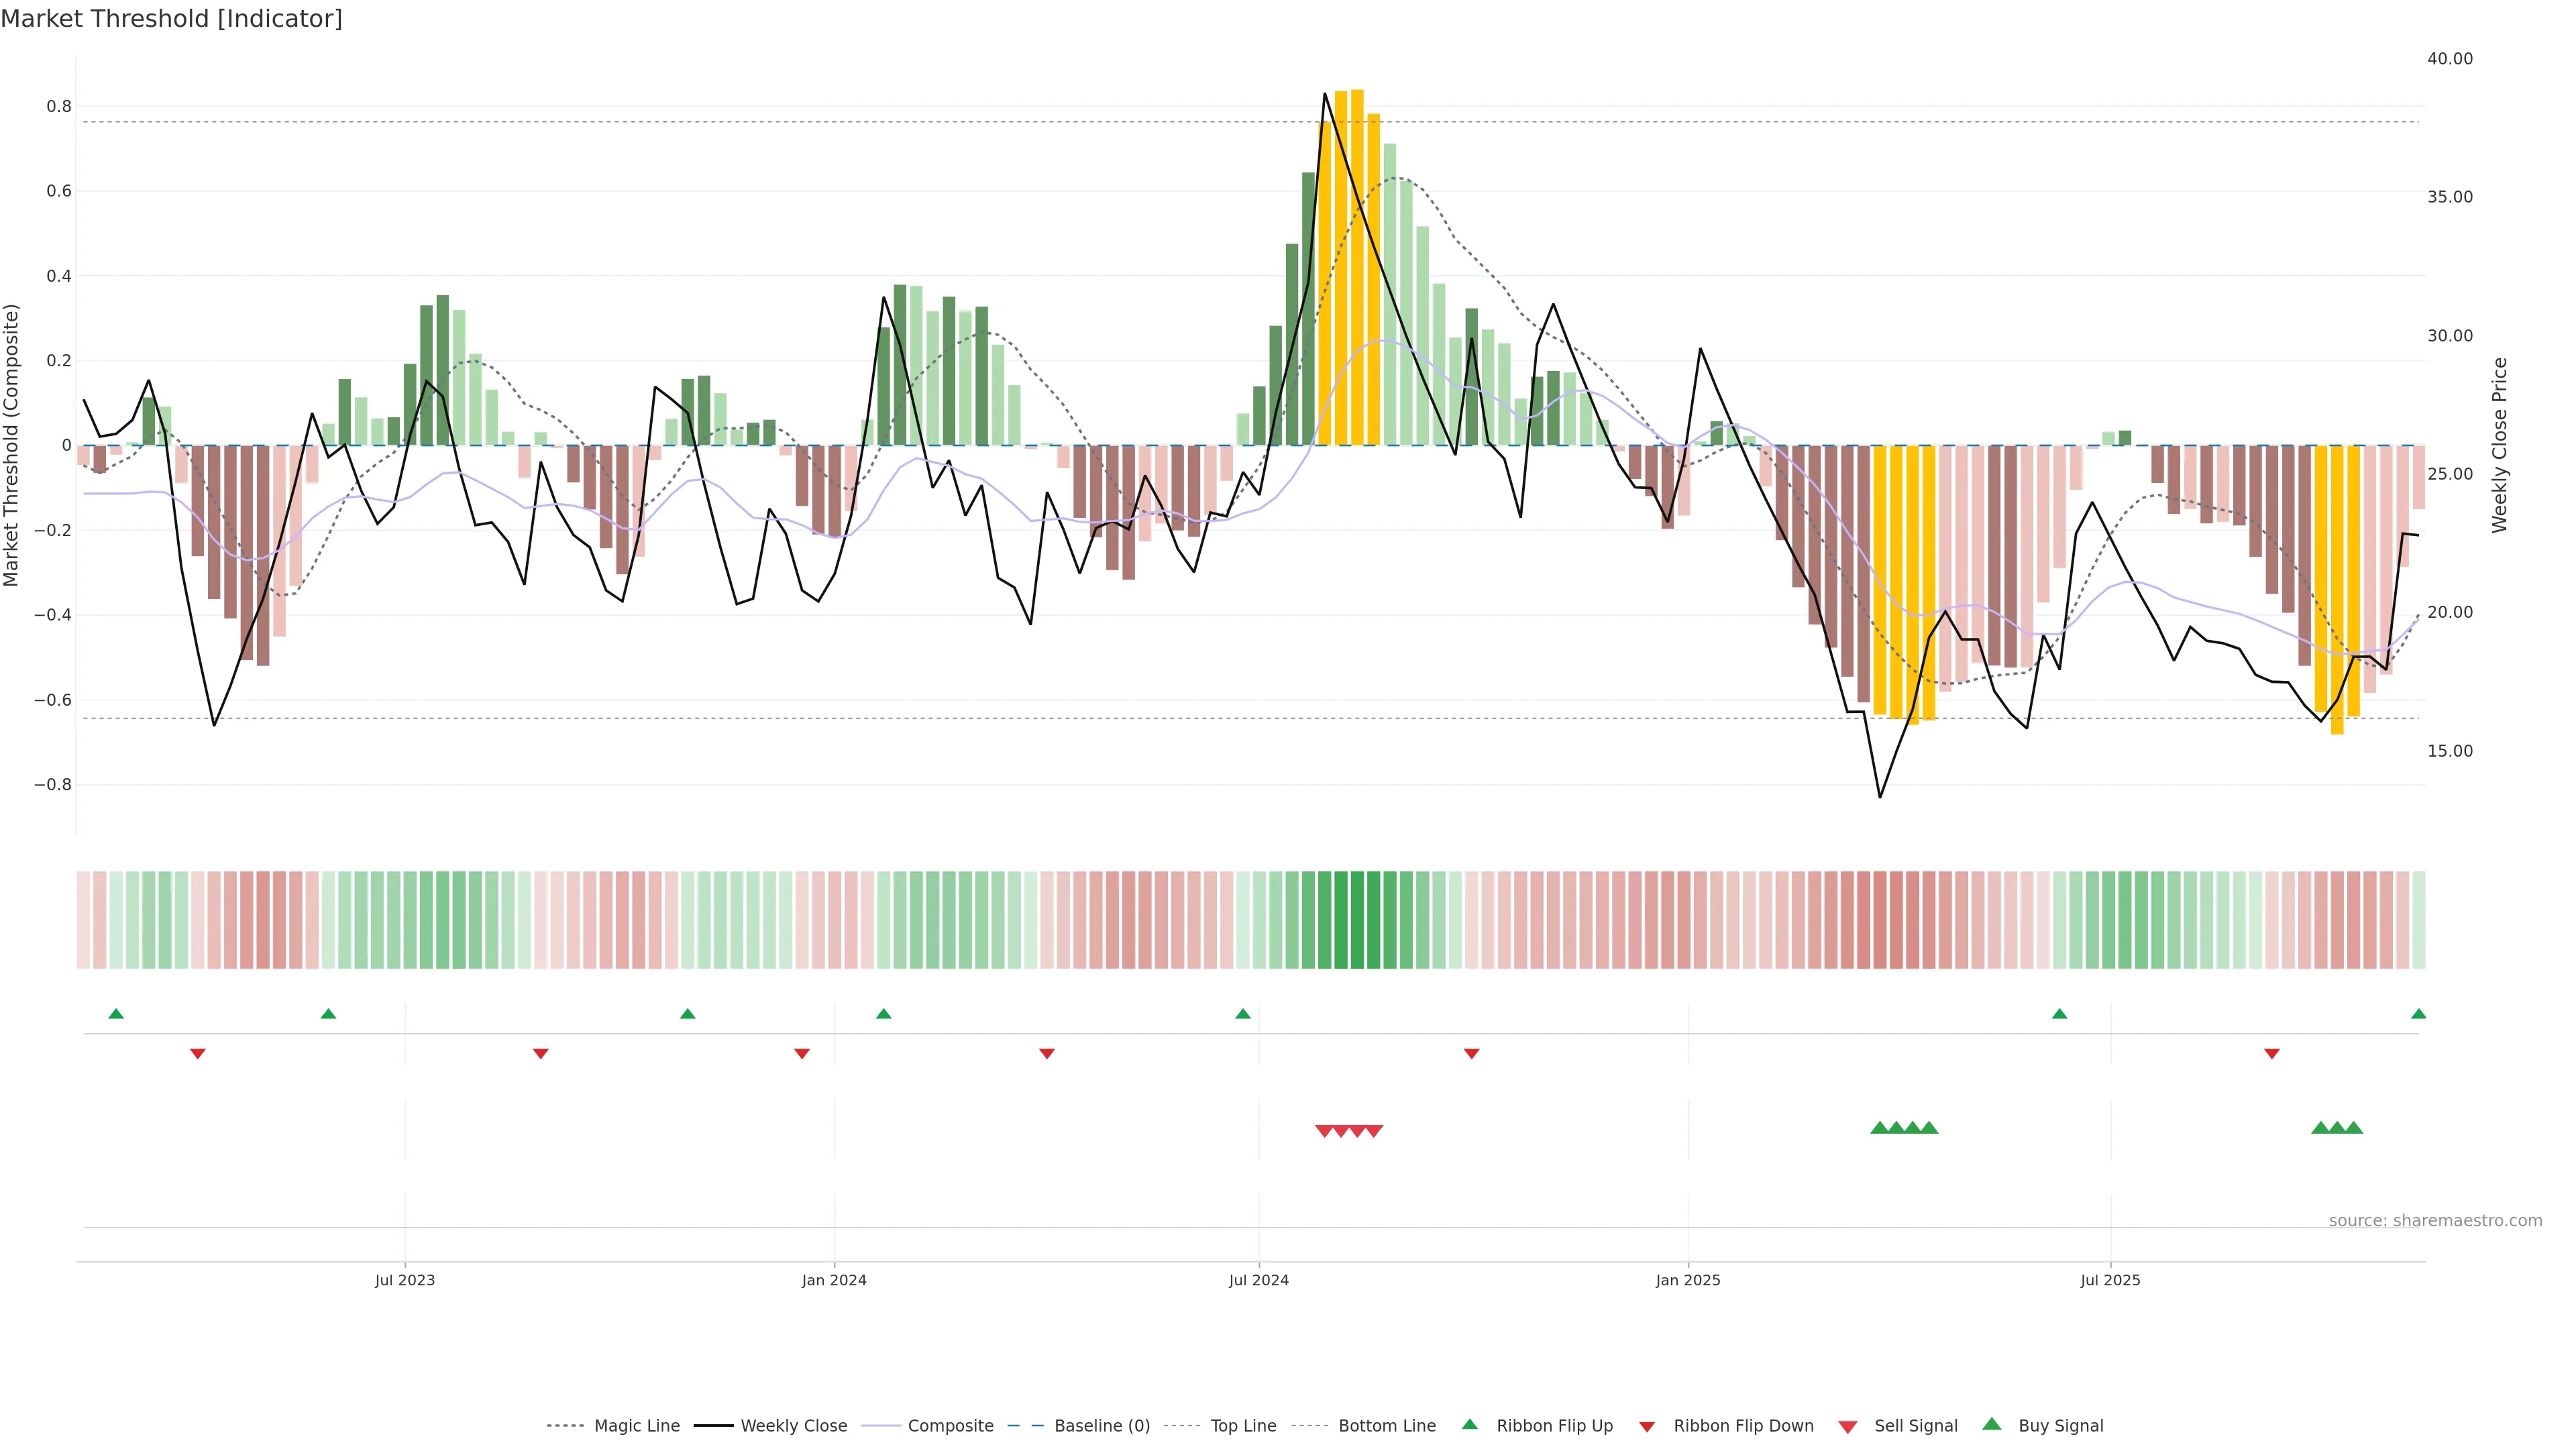The image size is (2576, 1449).
Task: Click the Weekly Close Price axis title
Action: [2500, 445]
